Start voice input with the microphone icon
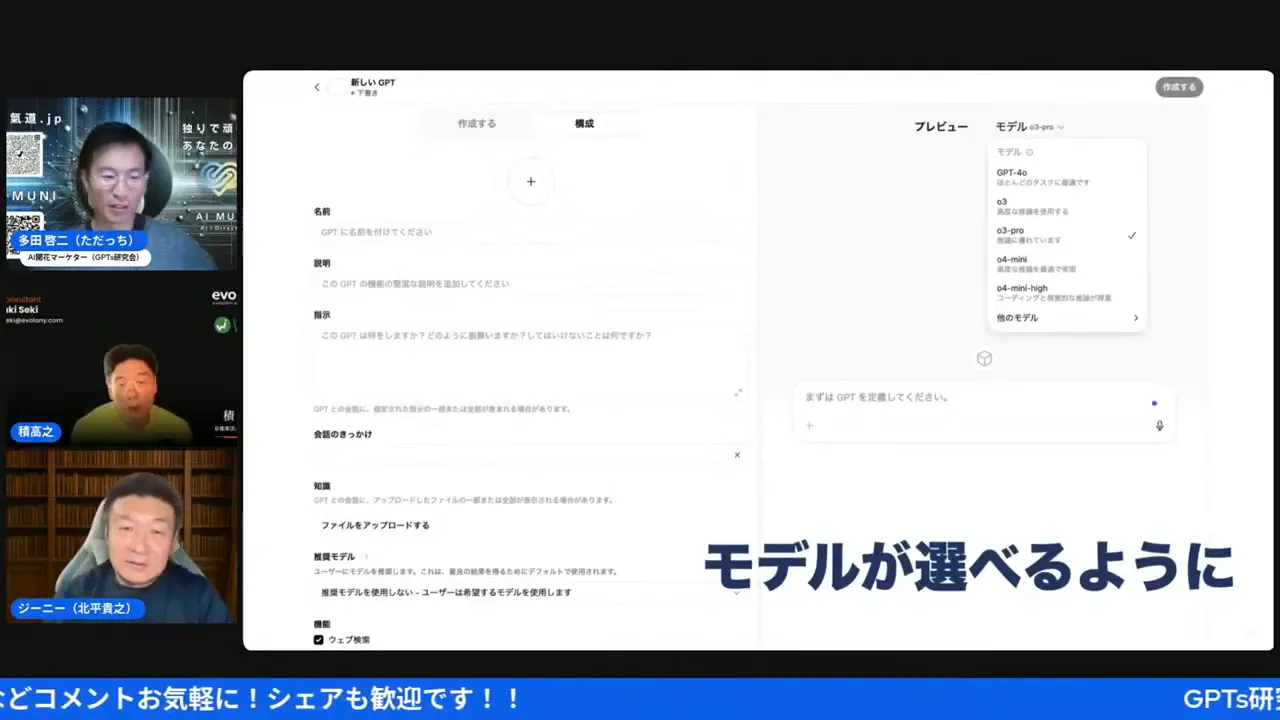 click(x=1160, y=426)
